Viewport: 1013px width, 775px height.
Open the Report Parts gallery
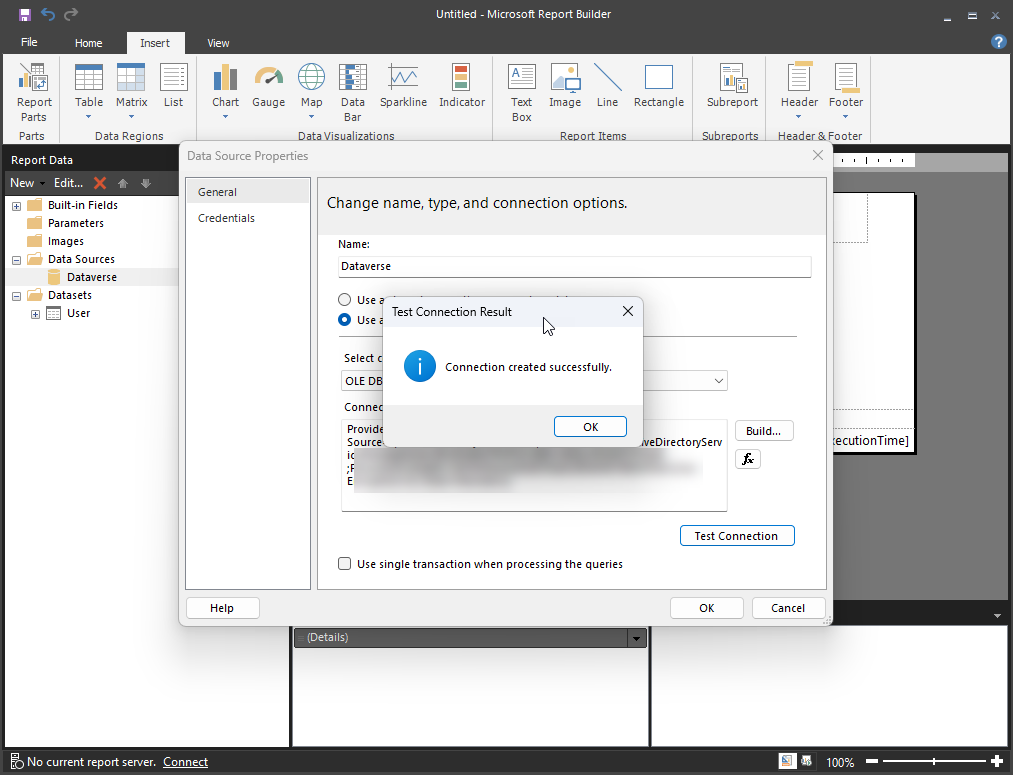tap(34, 92)
